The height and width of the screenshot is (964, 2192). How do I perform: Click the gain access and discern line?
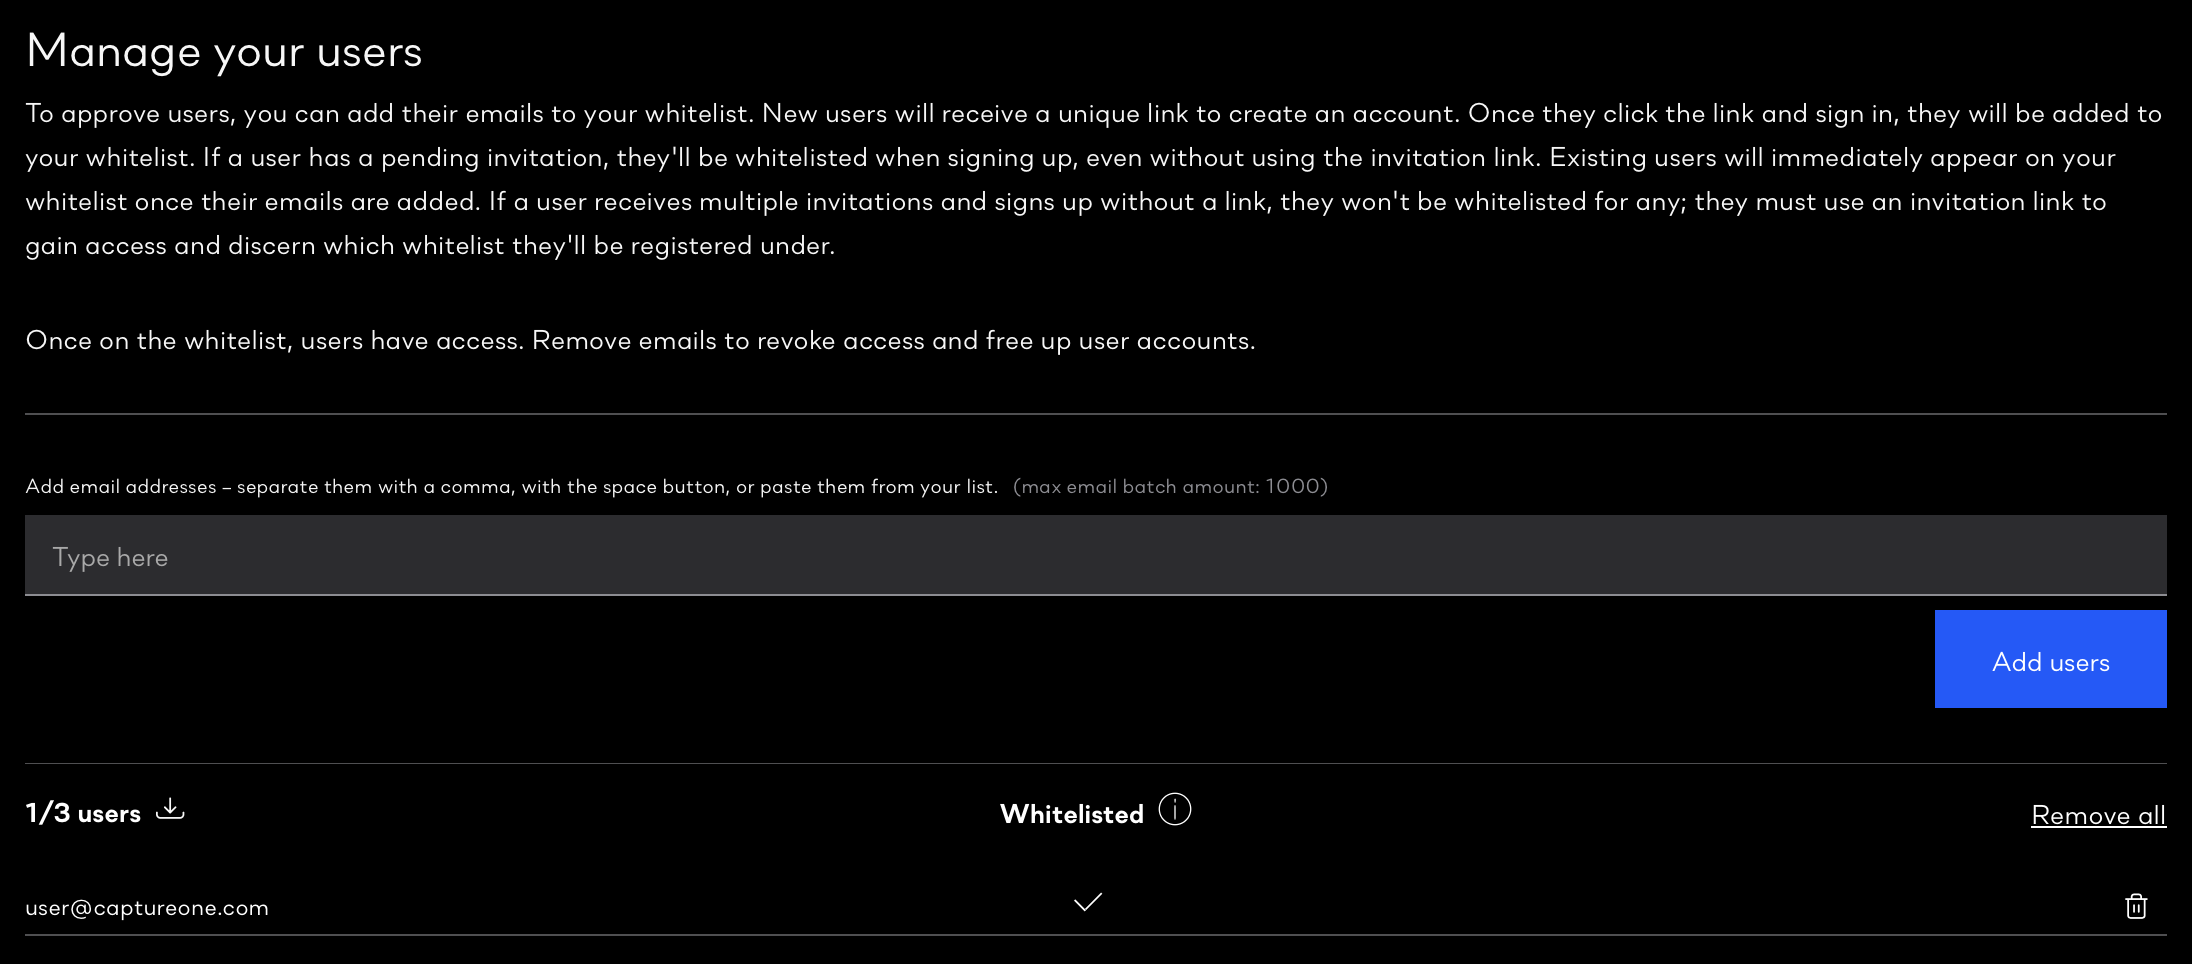[x=430, y=245]
